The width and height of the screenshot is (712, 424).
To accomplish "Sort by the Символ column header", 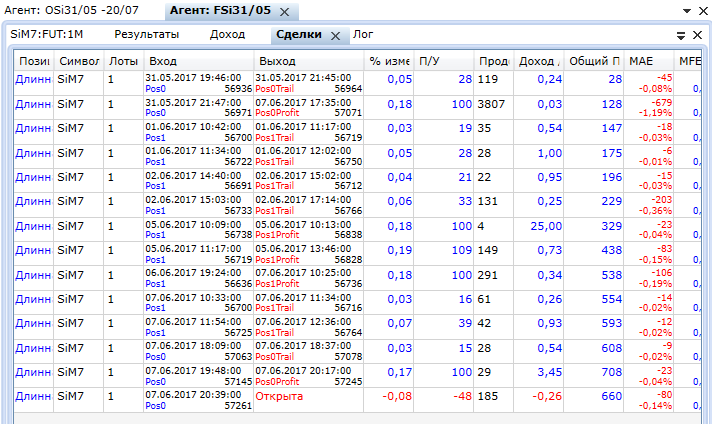I will [79, 61].
